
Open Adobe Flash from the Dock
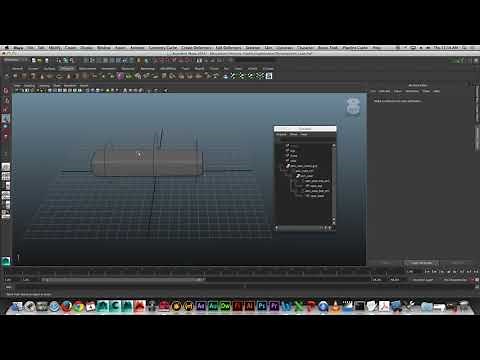[238, 306]
